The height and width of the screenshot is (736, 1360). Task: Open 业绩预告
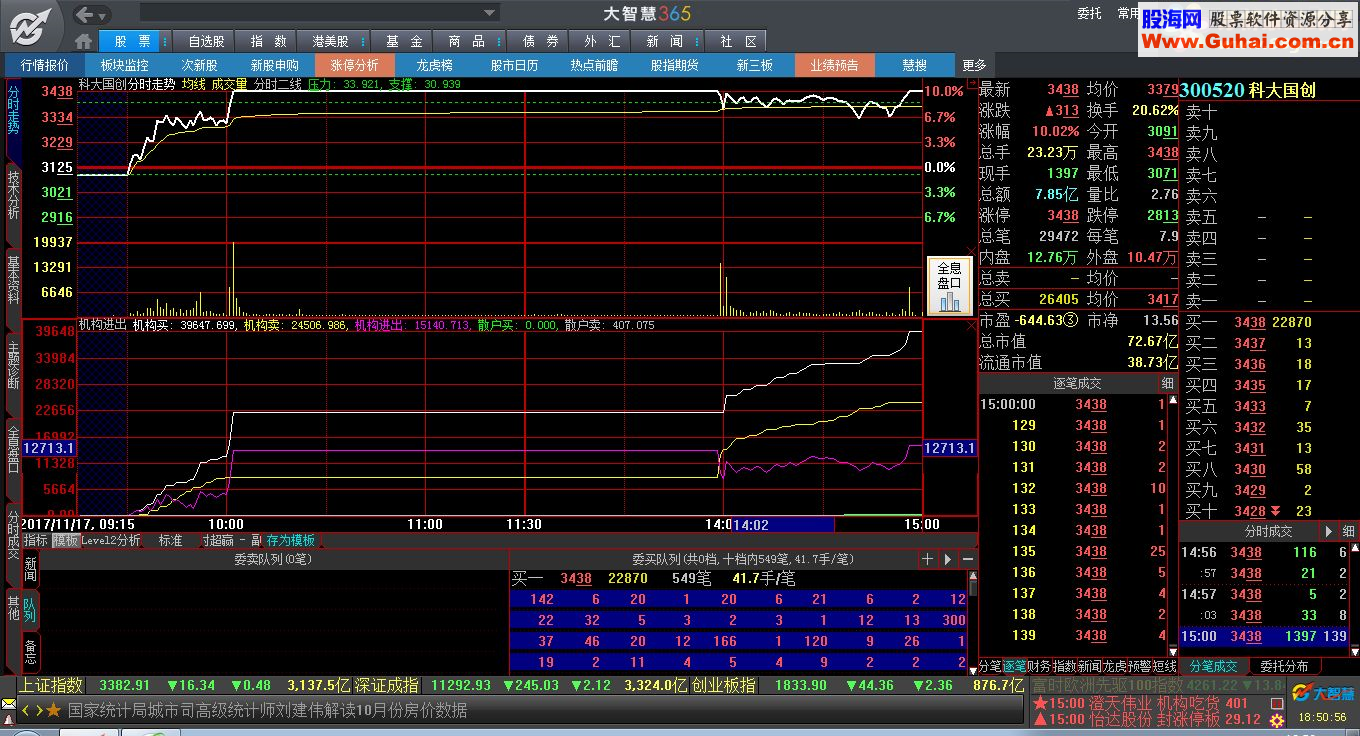(x=834, y=65)
